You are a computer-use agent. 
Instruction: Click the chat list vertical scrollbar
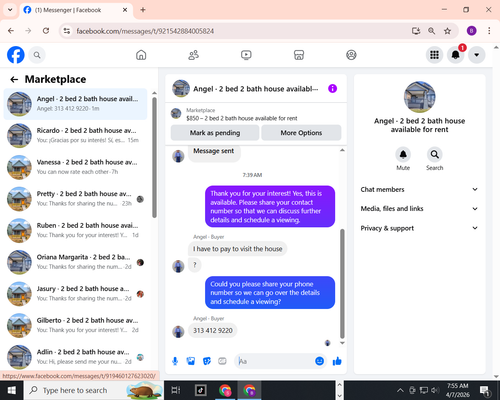[x=154, y=157]
